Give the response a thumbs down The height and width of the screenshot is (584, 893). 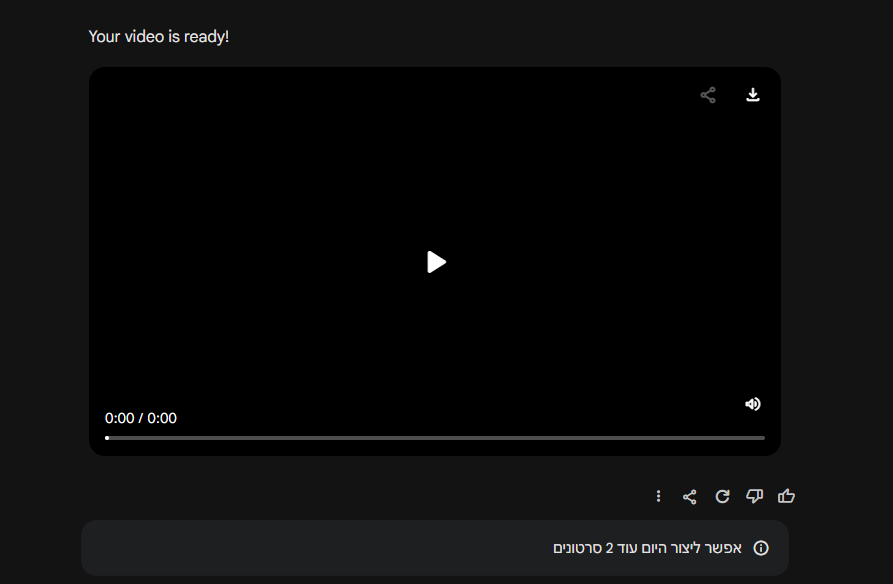coord(754,496)
